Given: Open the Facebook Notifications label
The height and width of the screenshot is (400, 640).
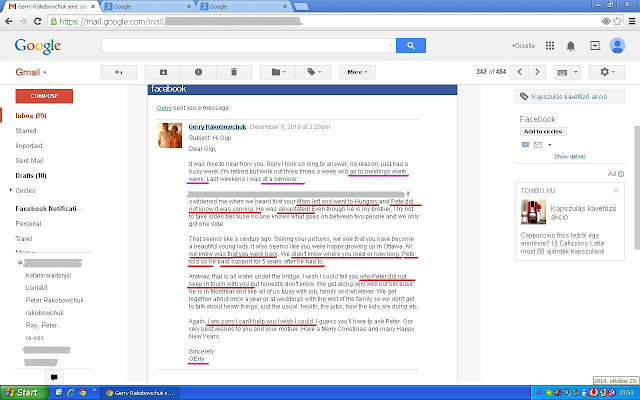Looking at the screenshot, I should point(49,209).
